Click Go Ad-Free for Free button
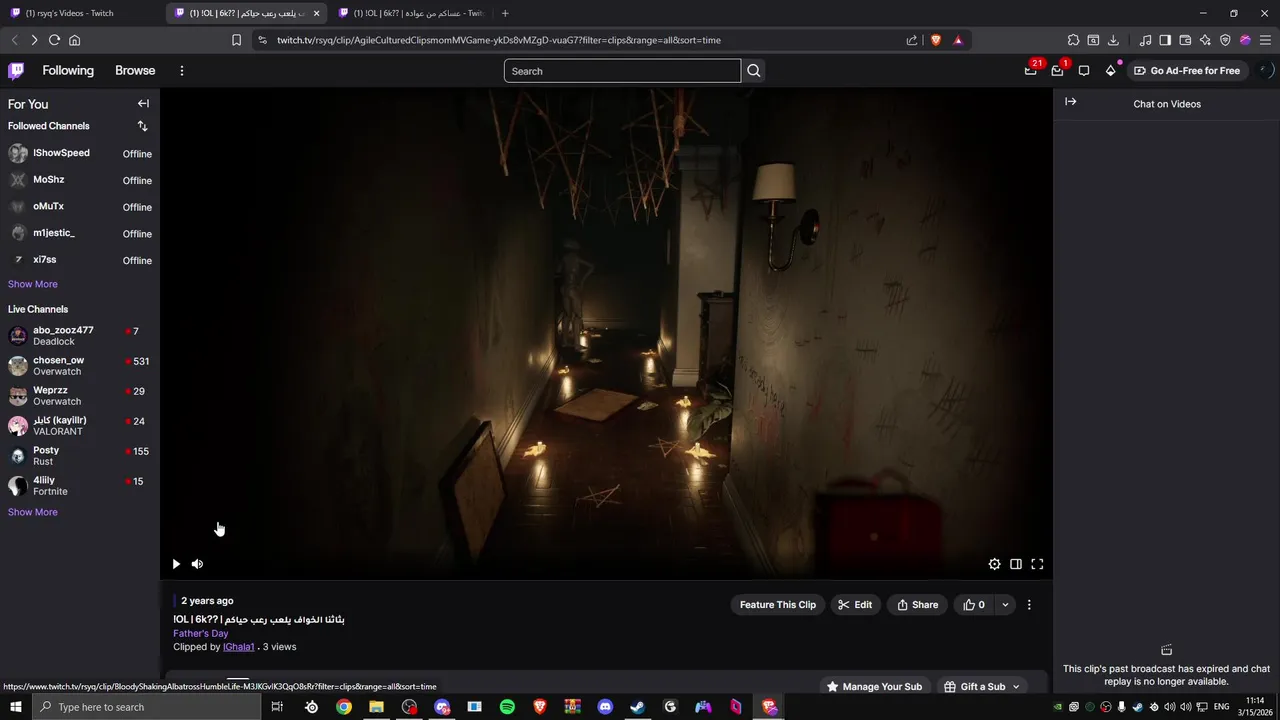The height and width of the screenshot is (720, 1280). (x=1186, y=71)
